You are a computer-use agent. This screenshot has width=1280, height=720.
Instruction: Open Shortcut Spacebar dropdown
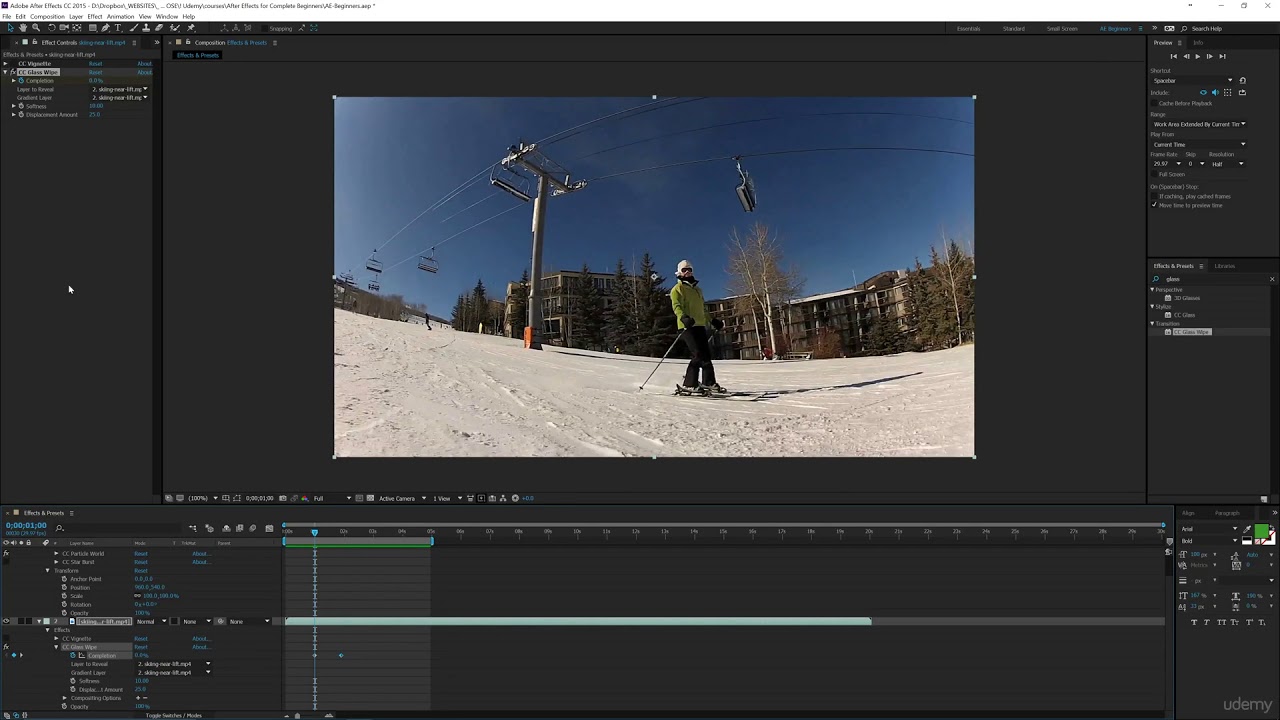pyautogui.click(x=1192, y=80)
